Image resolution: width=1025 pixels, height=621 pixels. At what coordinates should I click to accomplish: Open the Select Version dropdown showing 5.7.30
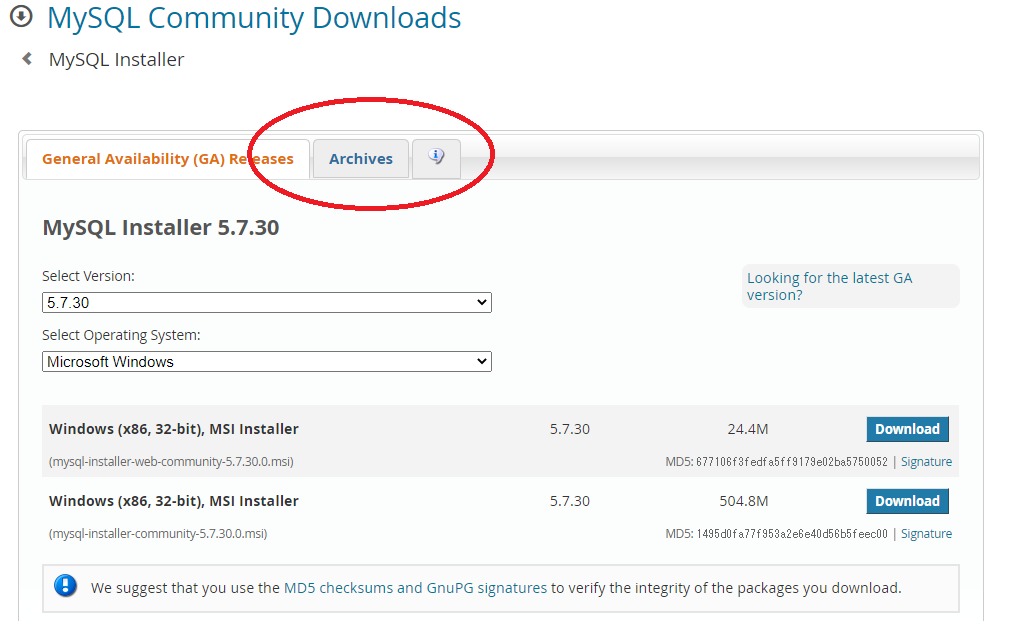[267, 303]
